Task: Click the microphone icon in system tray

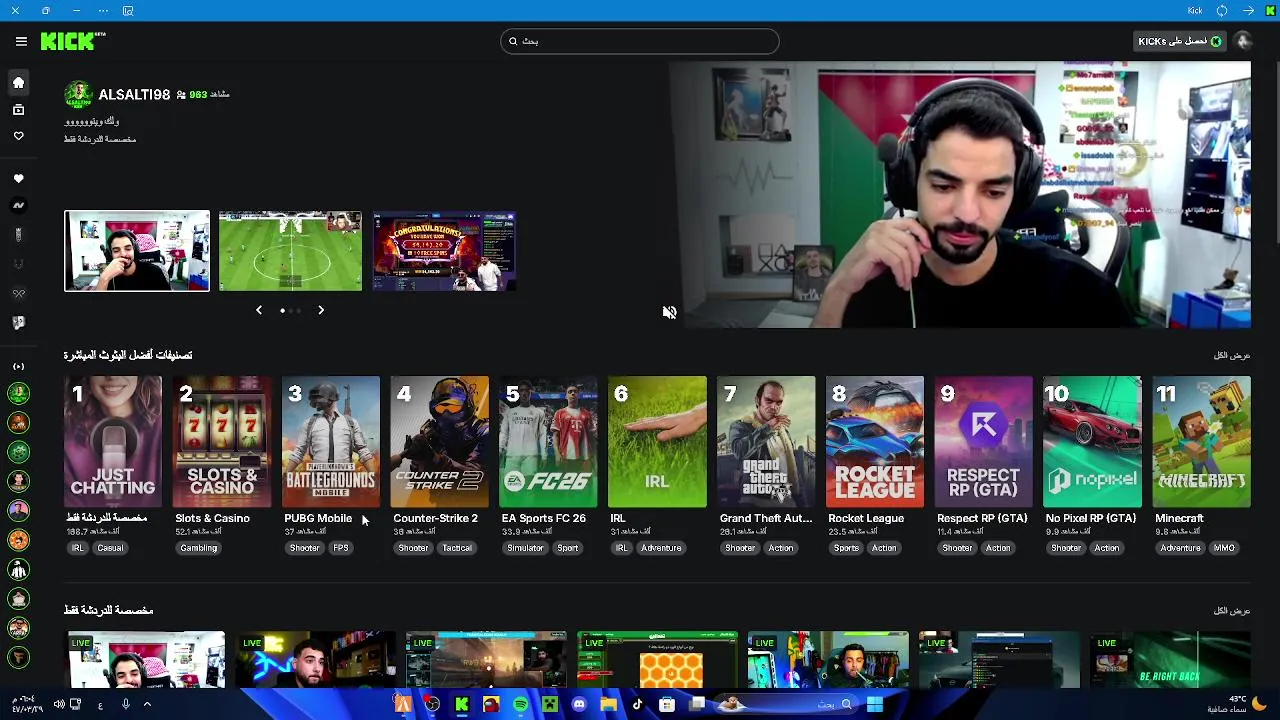Action: [125, 705]
